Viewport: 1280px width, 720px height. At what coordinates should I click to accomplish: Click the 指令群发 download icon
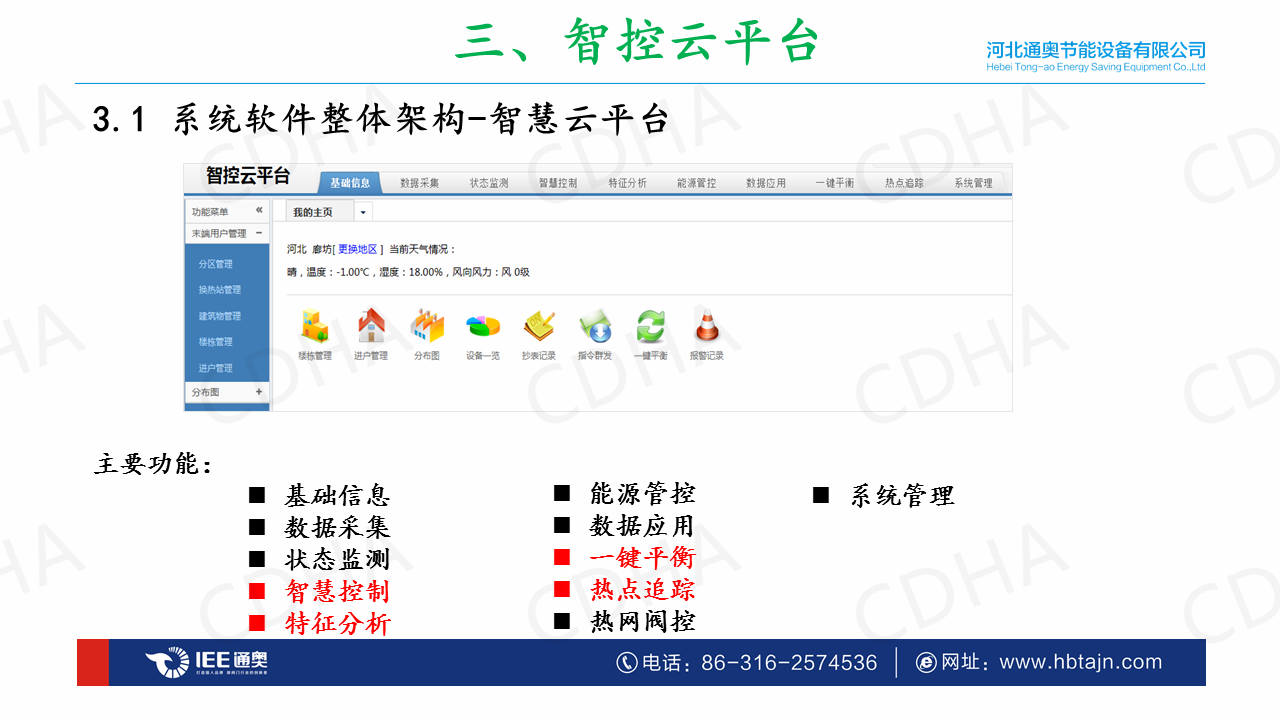coord(595,326)
